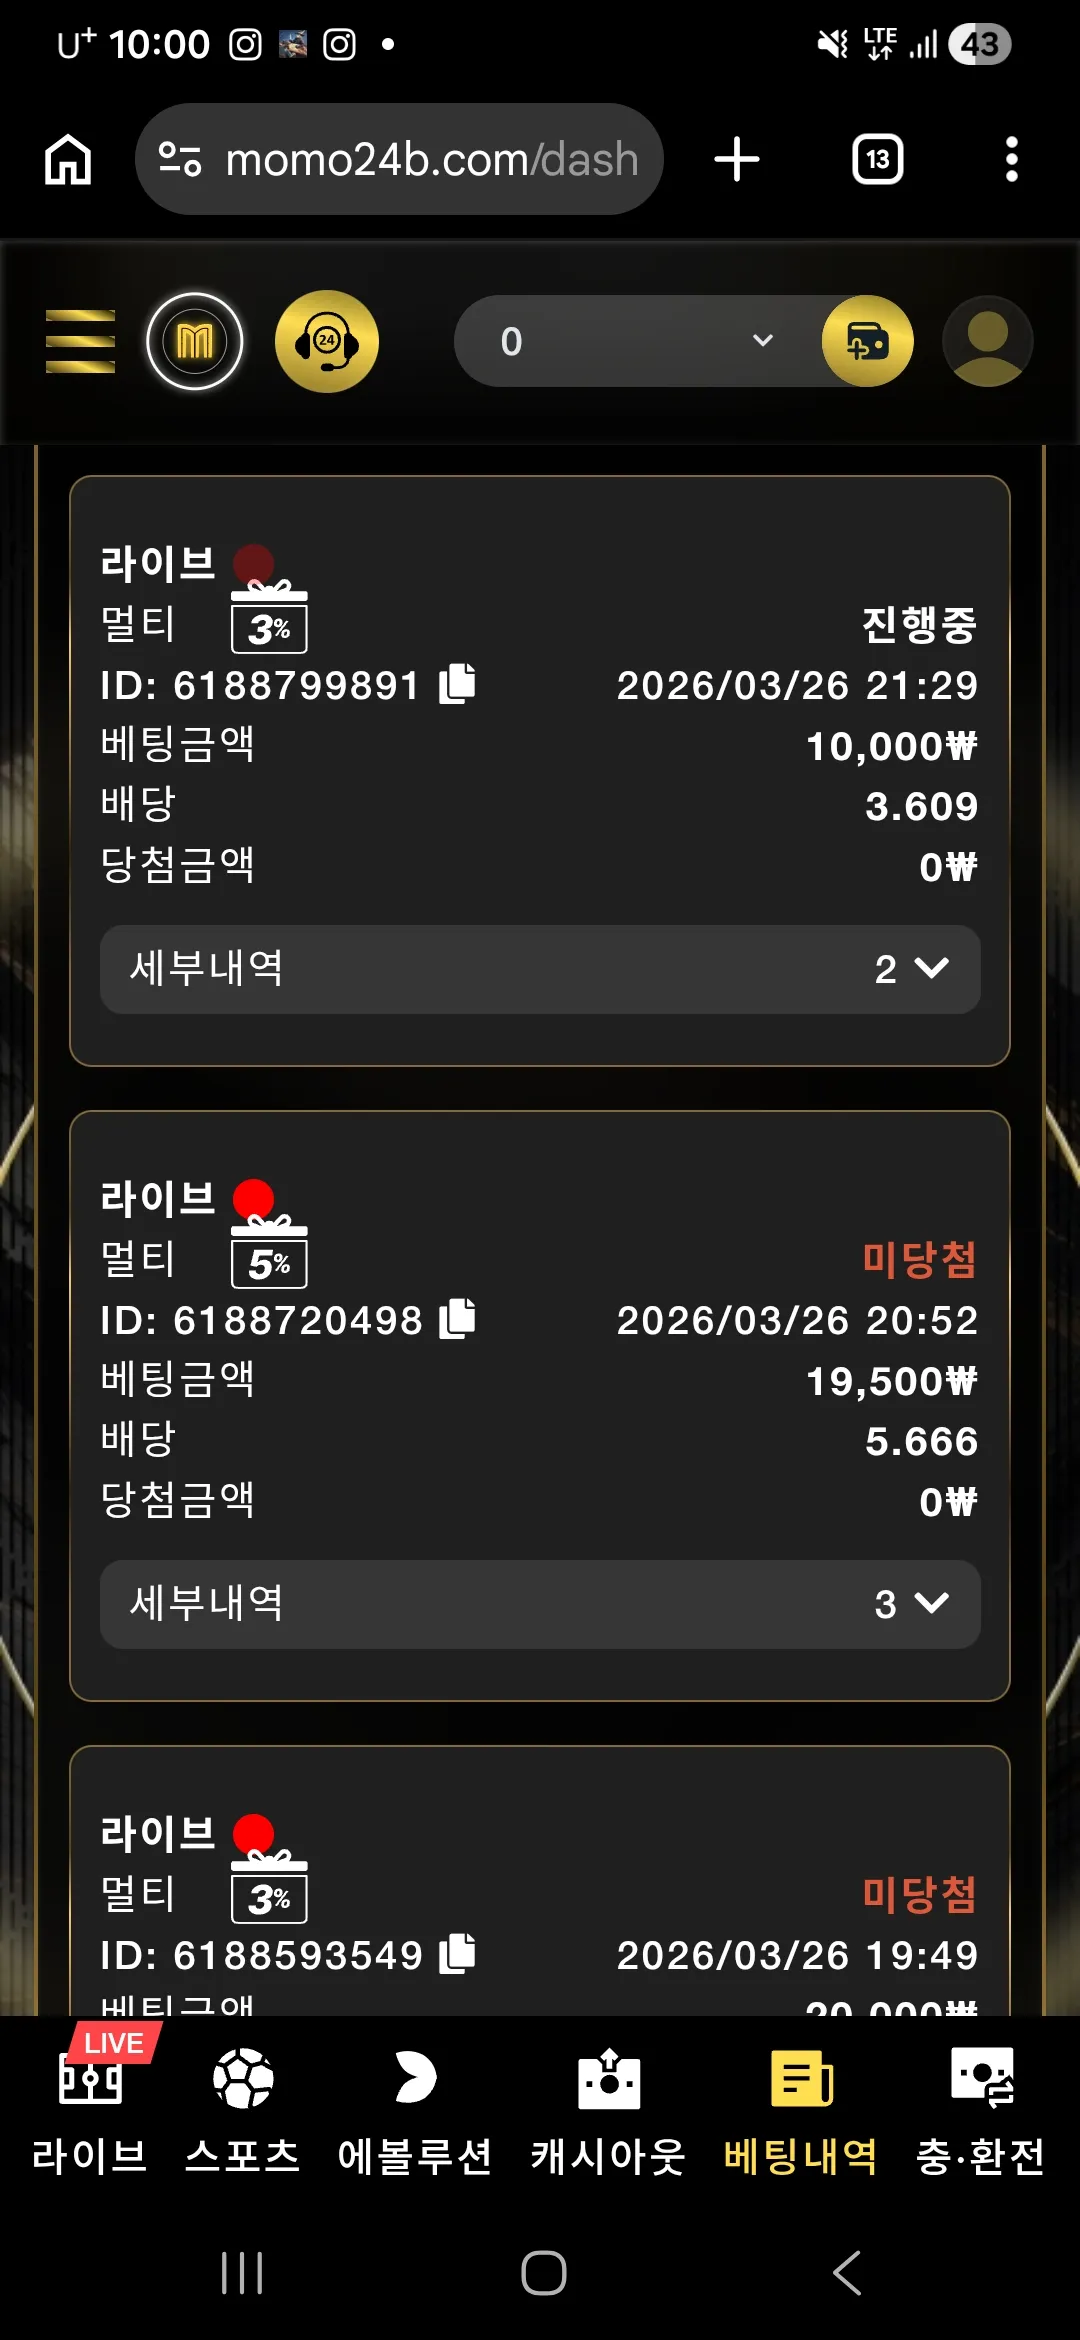The width and height of the screenshot is (1080, 2340).
Task: Switch to the 라이브 bottom tab
Action: click(90, 2100)
